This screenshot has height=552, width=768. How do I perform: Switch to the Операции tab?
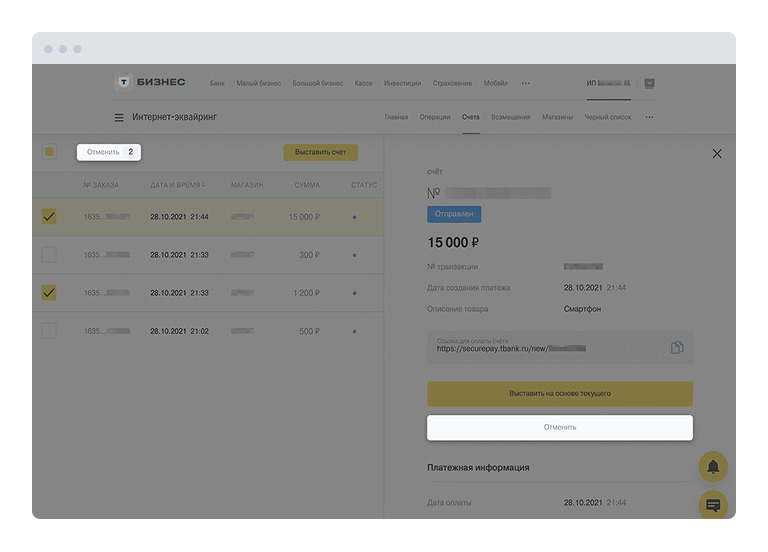(435, 117)
